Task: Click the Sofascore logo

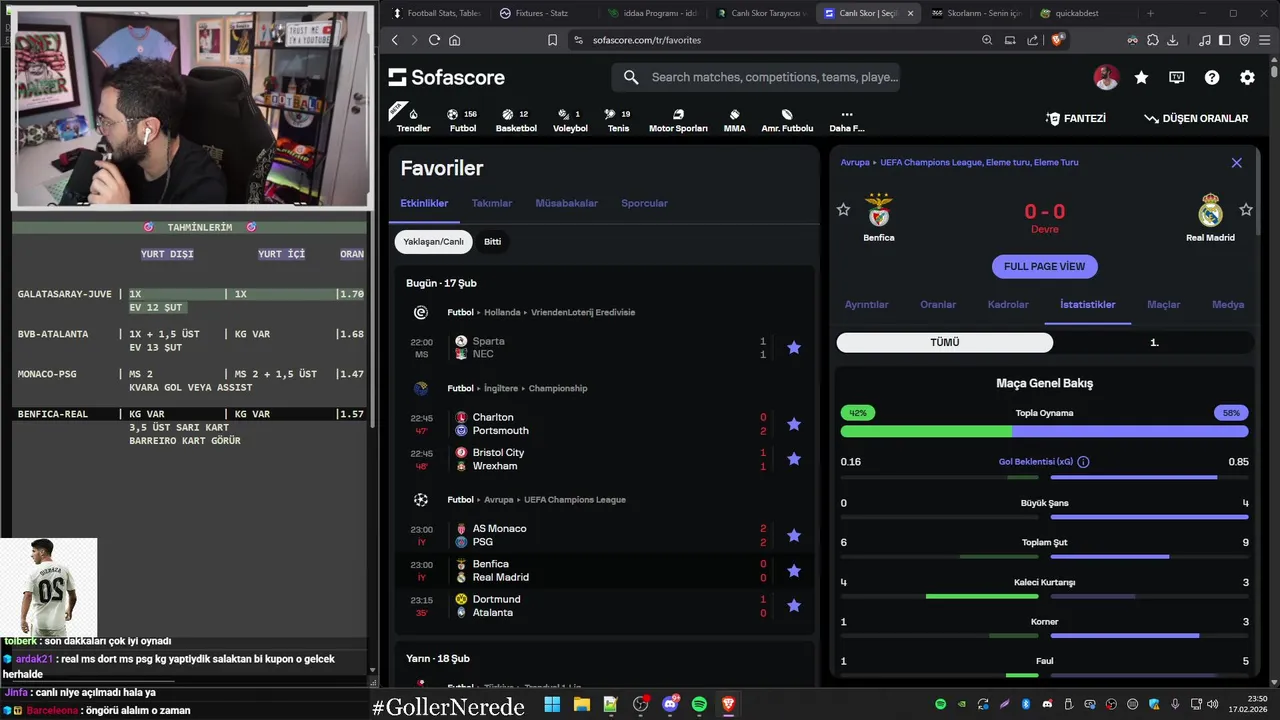Action: tap(447, 77)
